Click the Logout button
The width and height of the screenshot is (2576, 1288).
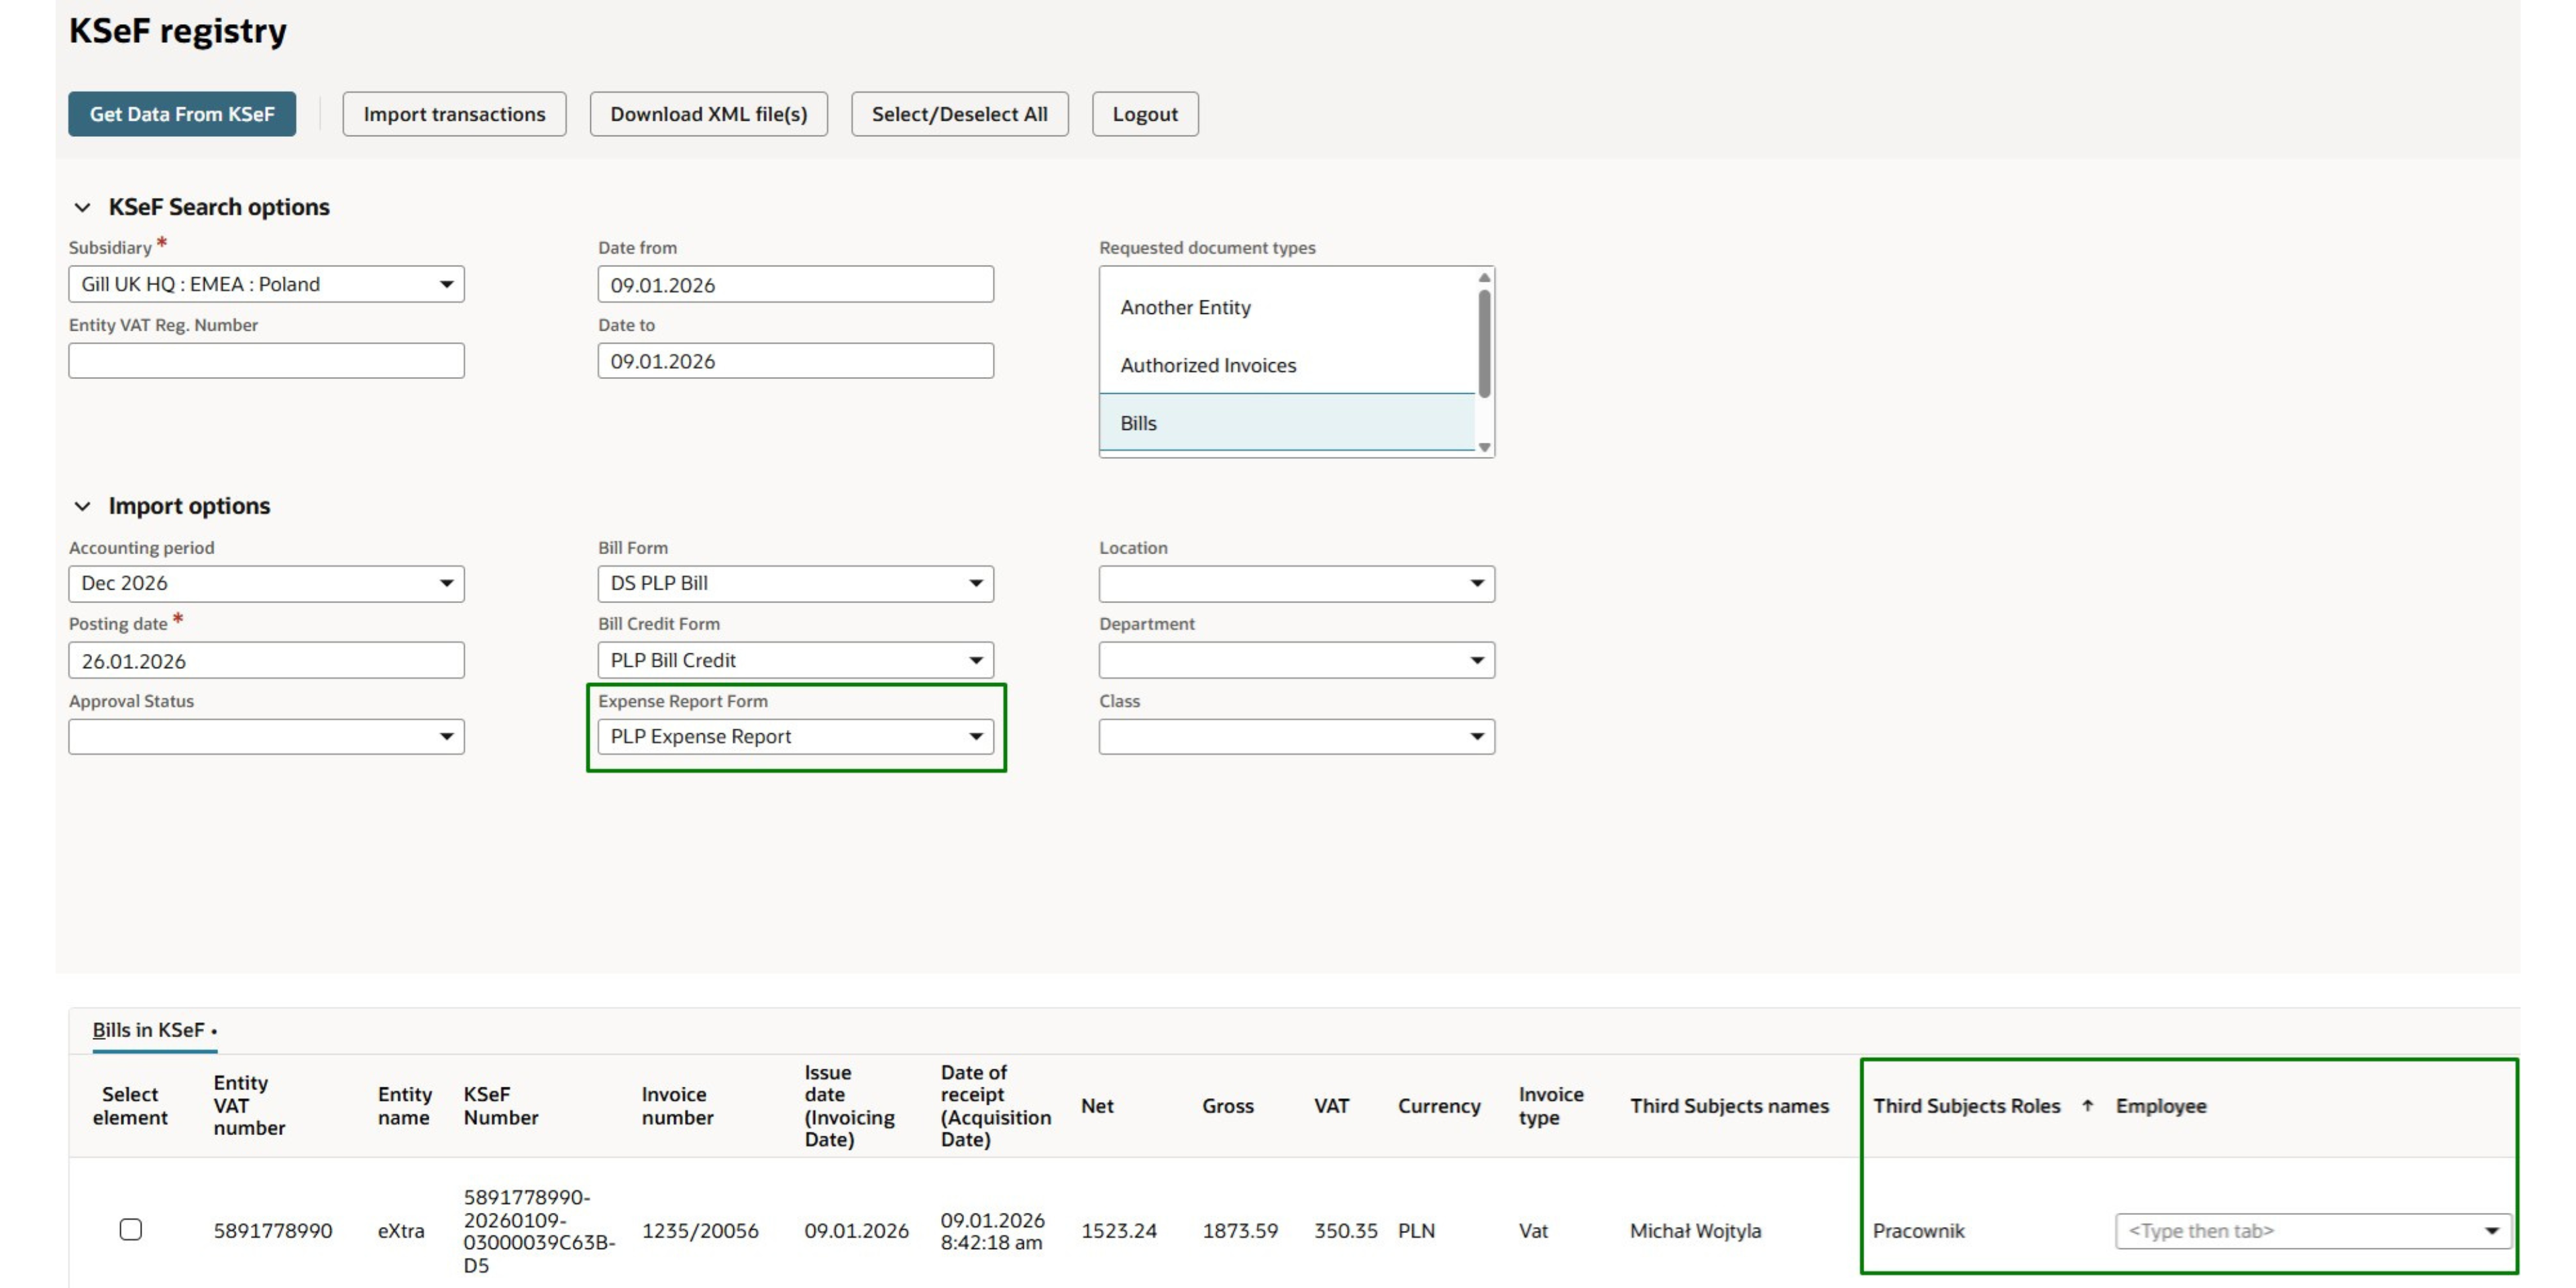pos(1144,113)
